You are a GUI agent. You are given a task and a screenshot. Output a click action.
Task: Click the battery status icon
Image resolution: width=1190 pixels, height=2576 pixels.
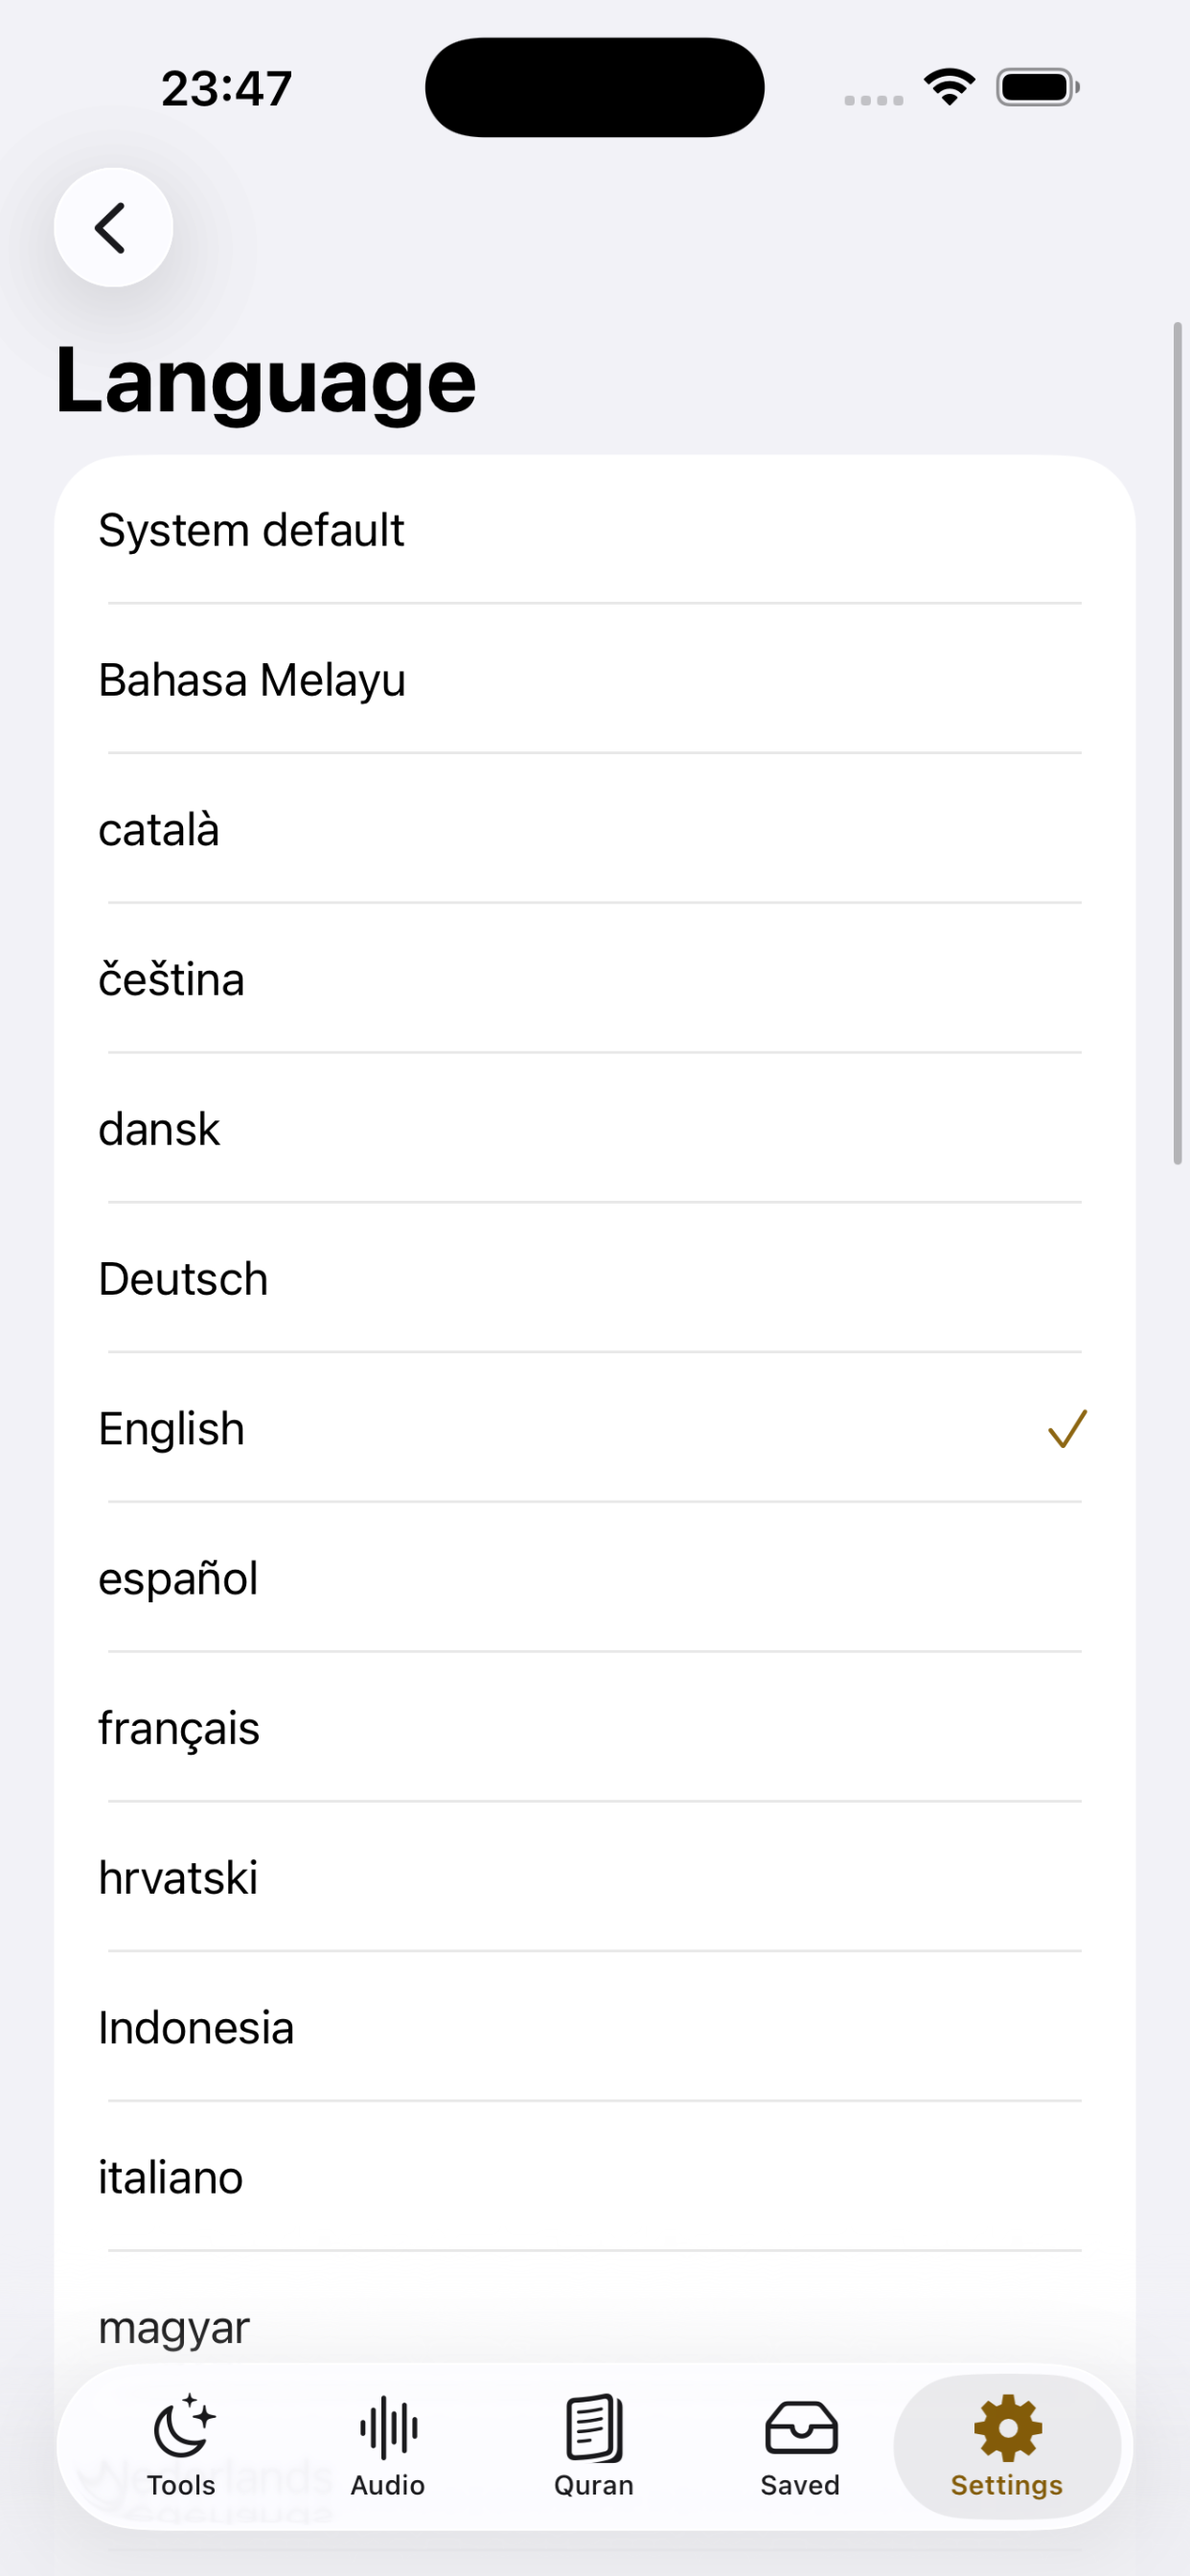coord(1038,87)
